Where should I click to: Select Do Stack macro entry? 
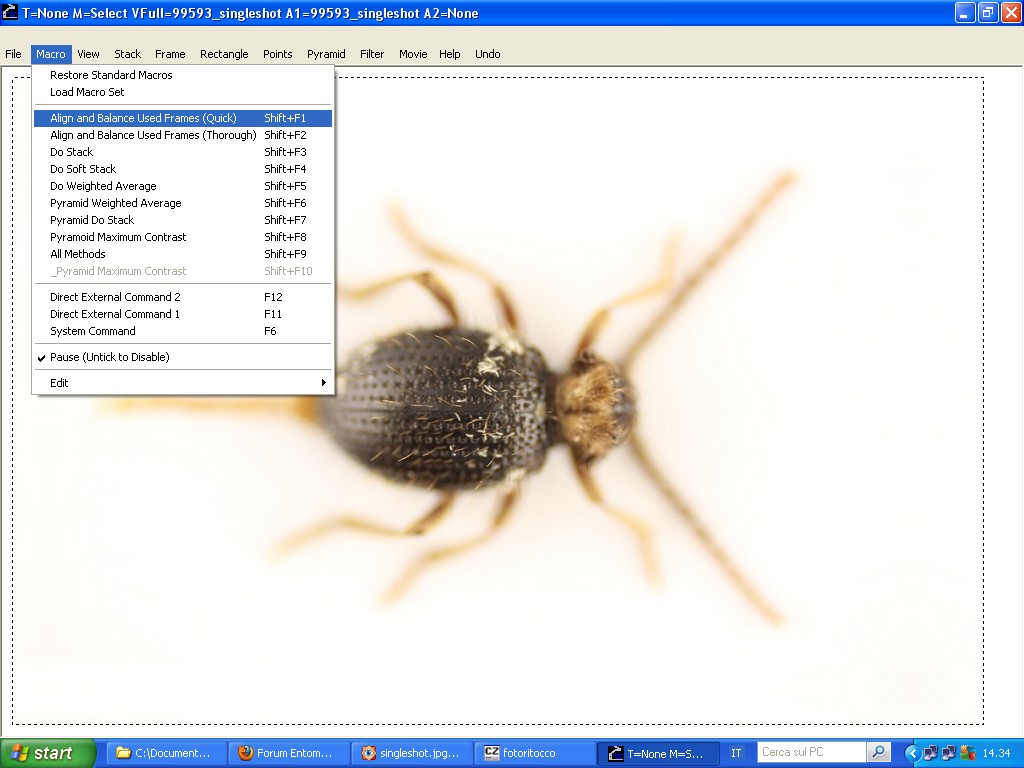tap(72, 152)
